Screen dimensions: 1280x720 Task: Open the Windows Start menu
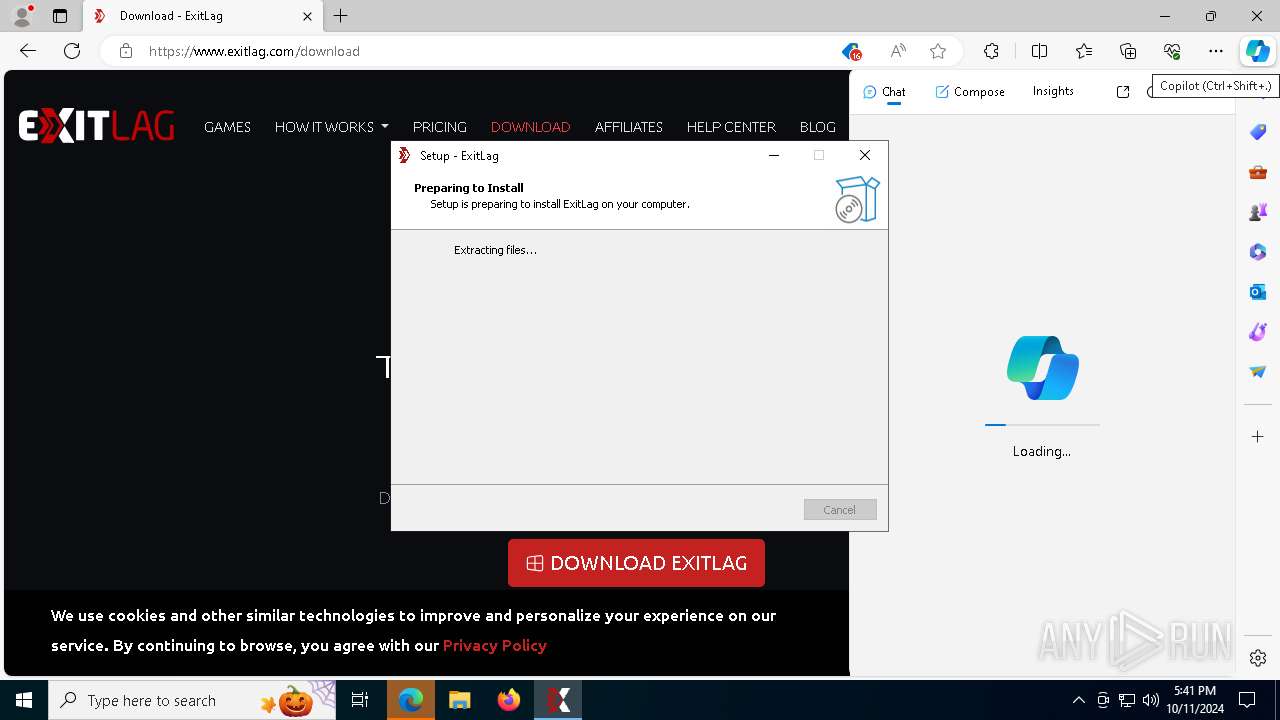(x=24, y=700)
